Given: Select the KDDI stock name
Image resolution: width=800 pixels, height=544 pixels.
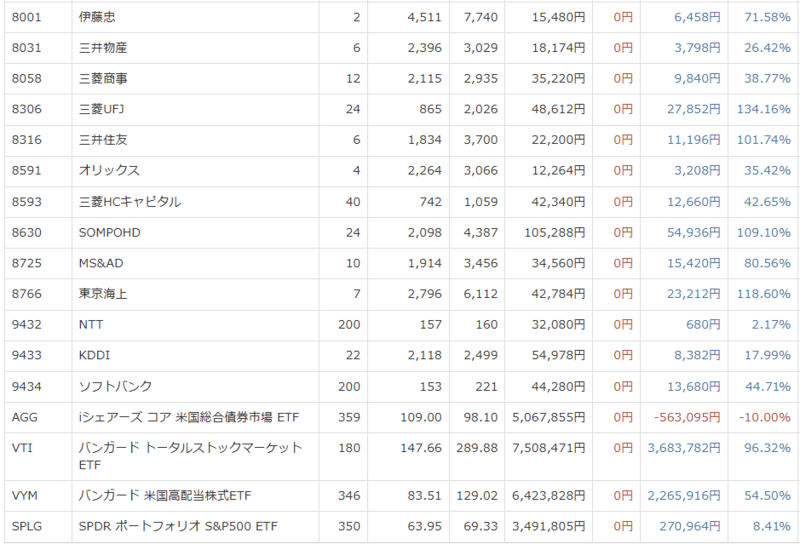Looking at the screenshot, I should click(94, 355).
